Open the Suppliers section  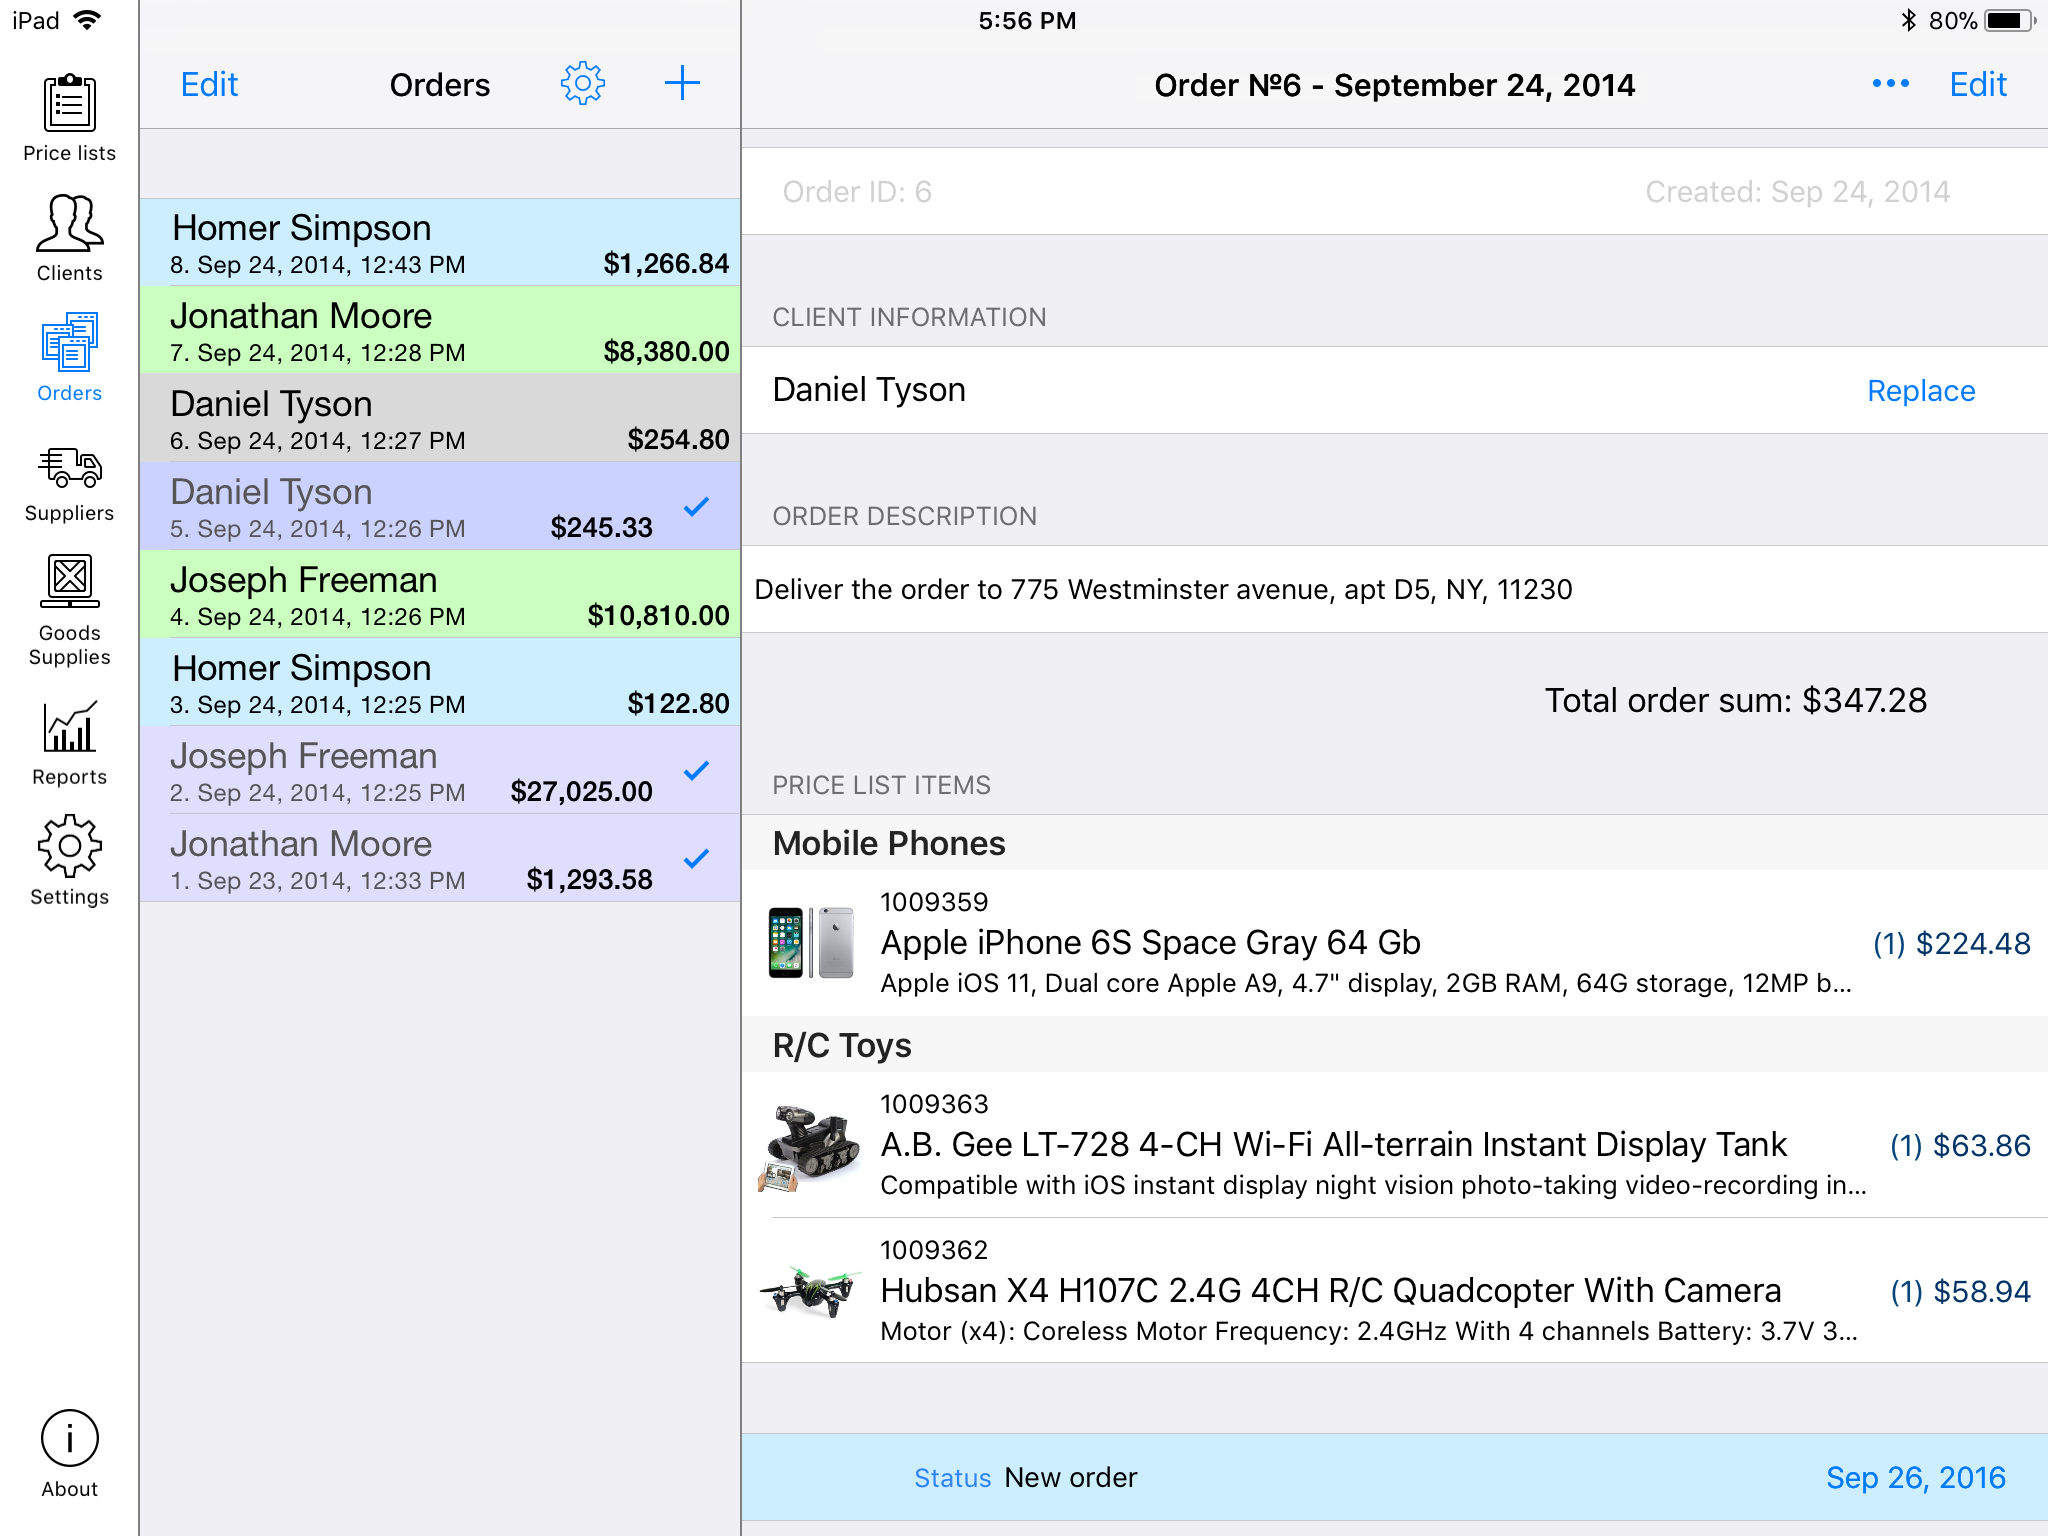69,484
